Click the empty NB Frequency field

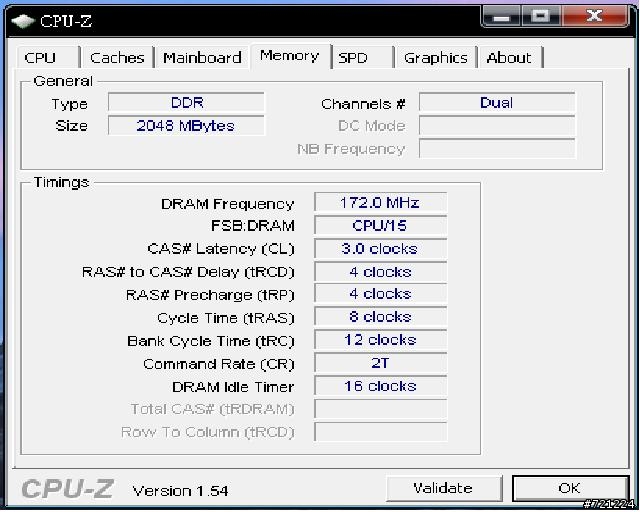point(497,149)
